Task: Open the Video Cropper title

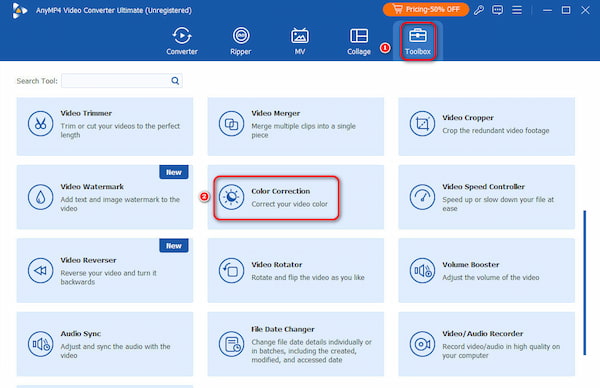Action: (x=468, y=118)
